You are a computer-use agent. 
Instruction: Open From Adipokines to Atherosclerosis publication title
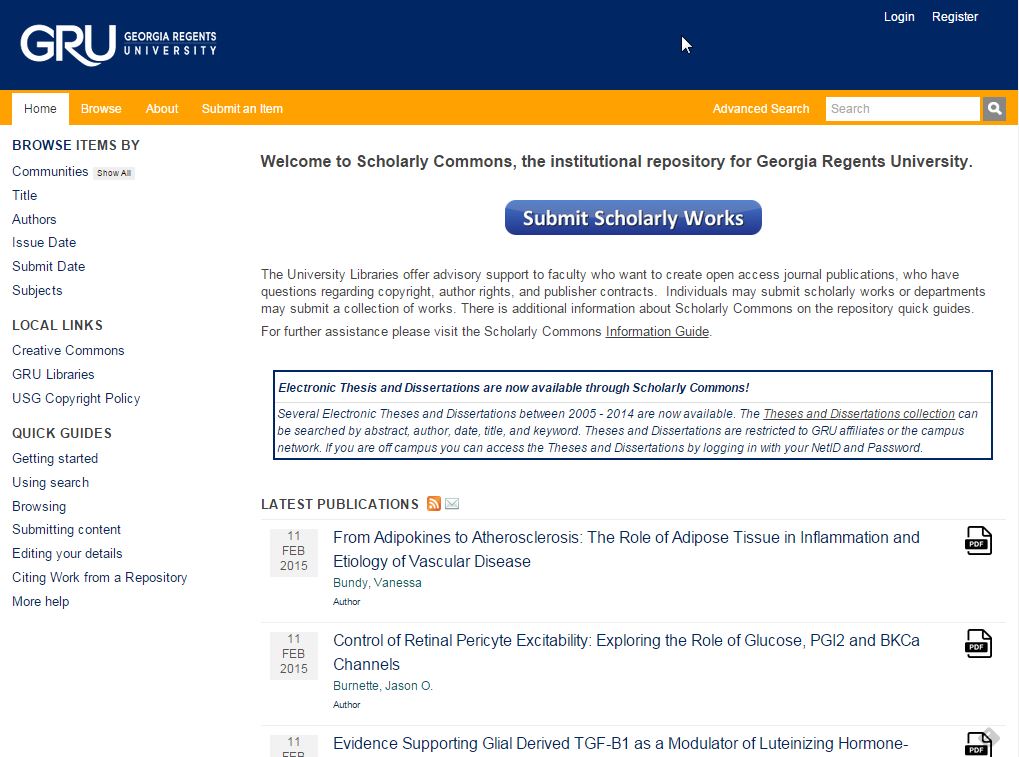click(x=626, y=549)
